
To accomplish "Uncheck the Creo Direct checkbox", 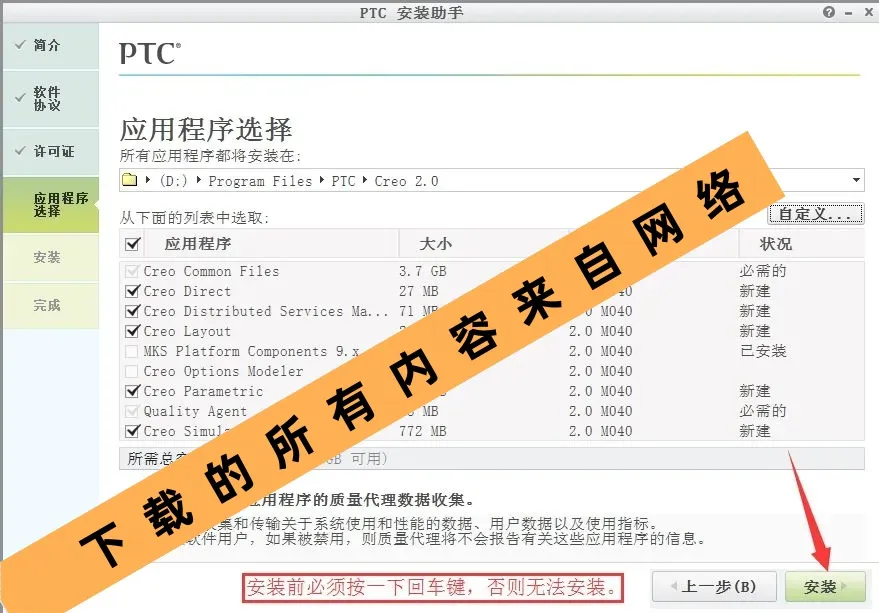I will [x=132, y=291].
